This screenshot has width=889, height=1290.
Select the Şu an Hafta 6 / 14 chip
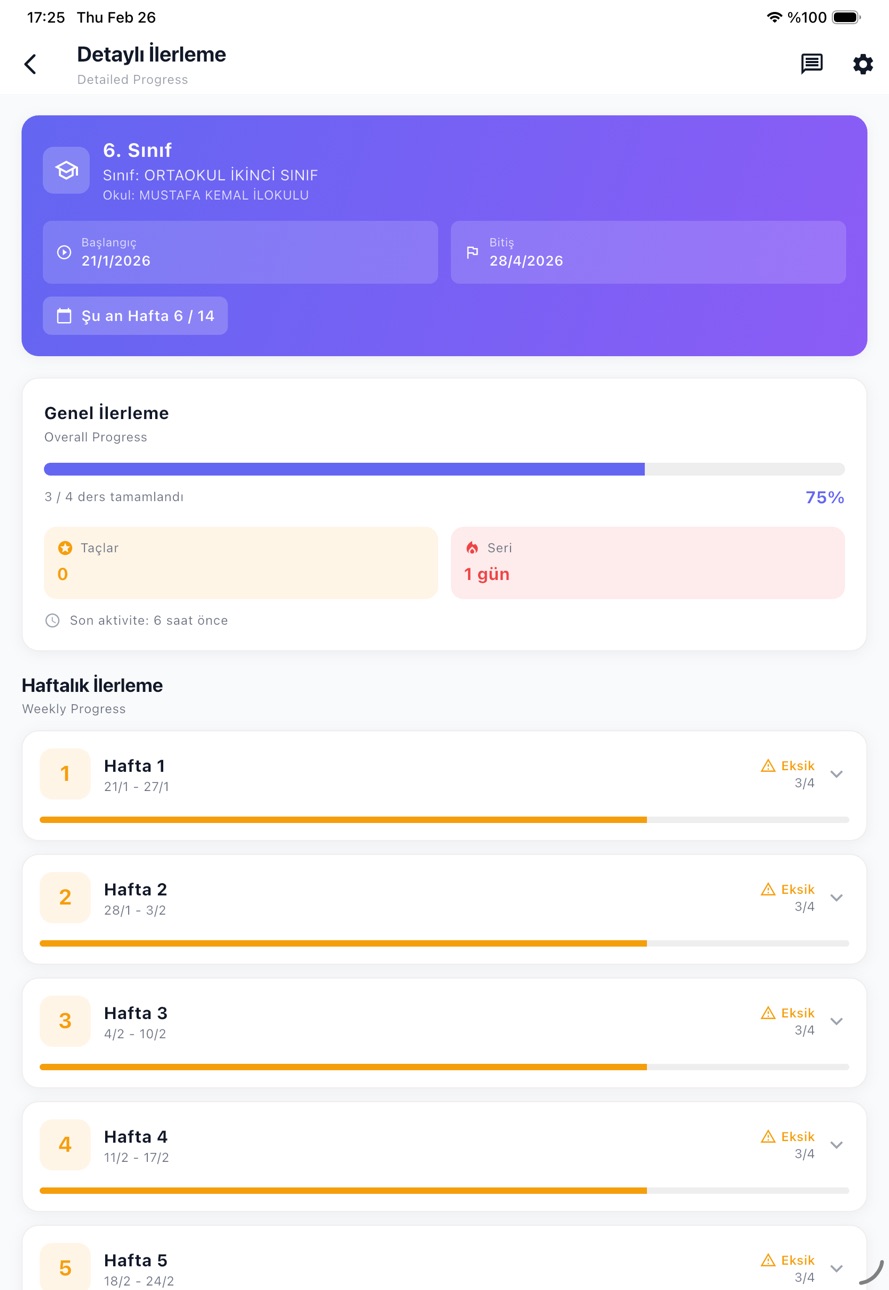(x=135, y=316)
